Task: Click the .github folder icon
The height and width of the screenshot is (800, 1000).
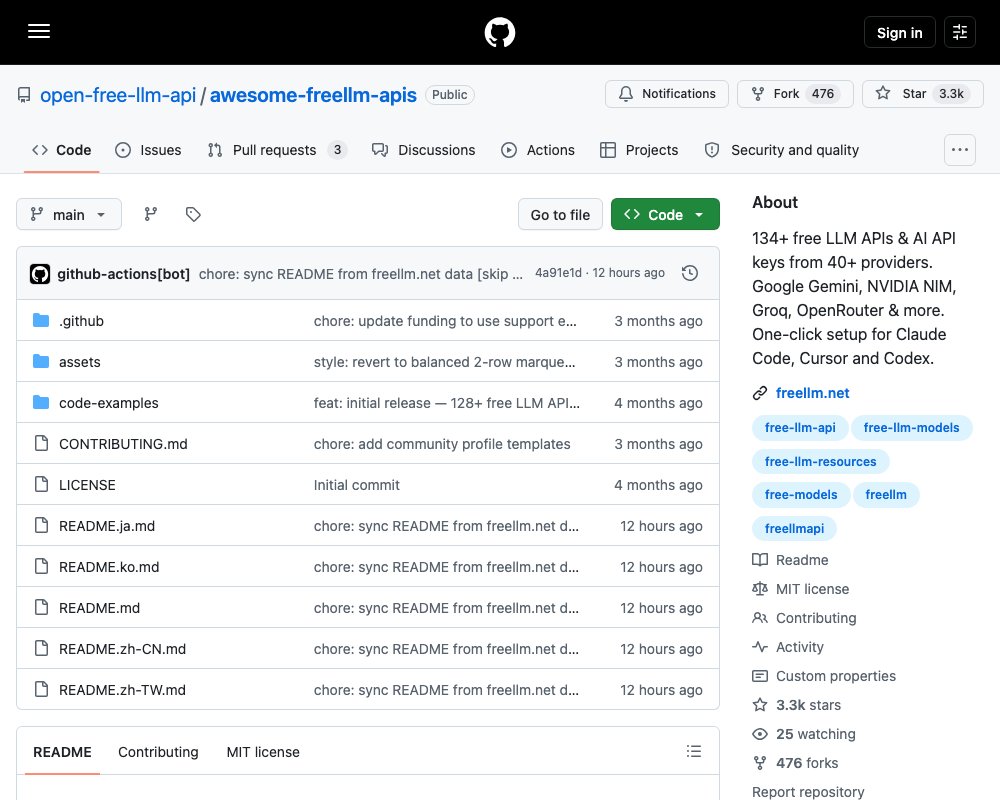Action: tap(41, 320)
